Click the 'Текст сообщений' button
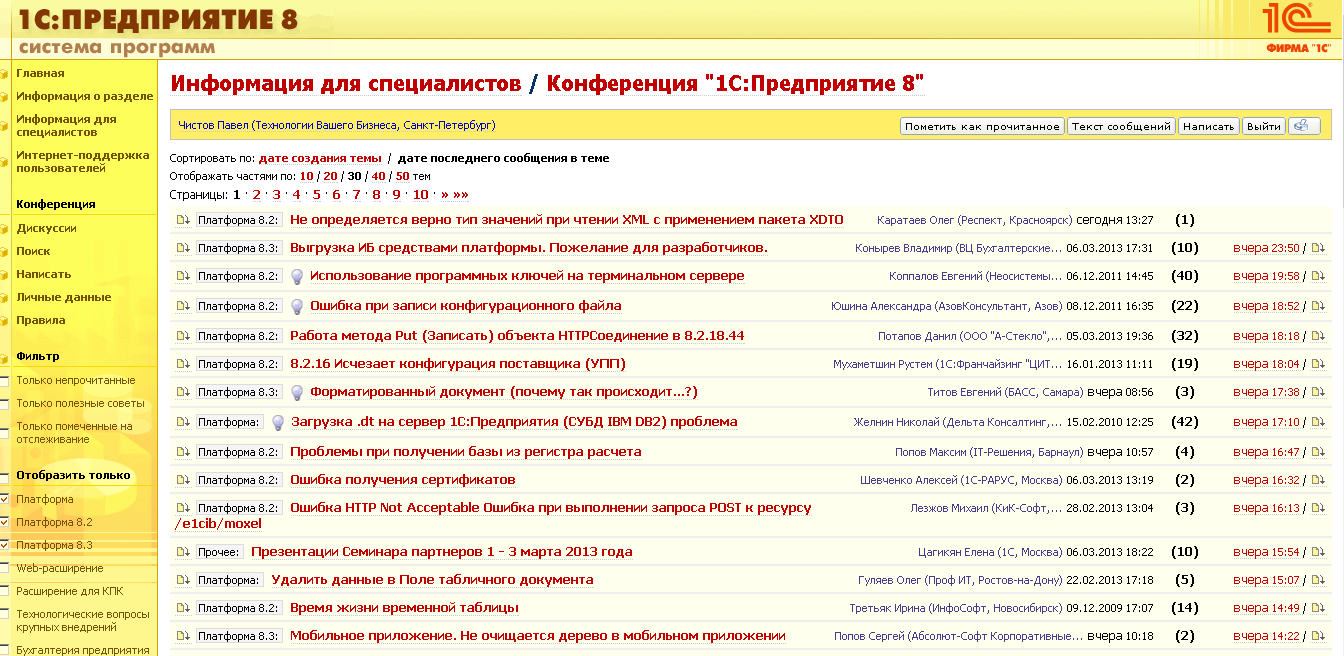The image size is (1344, 656). click(x=1120, y=126)
